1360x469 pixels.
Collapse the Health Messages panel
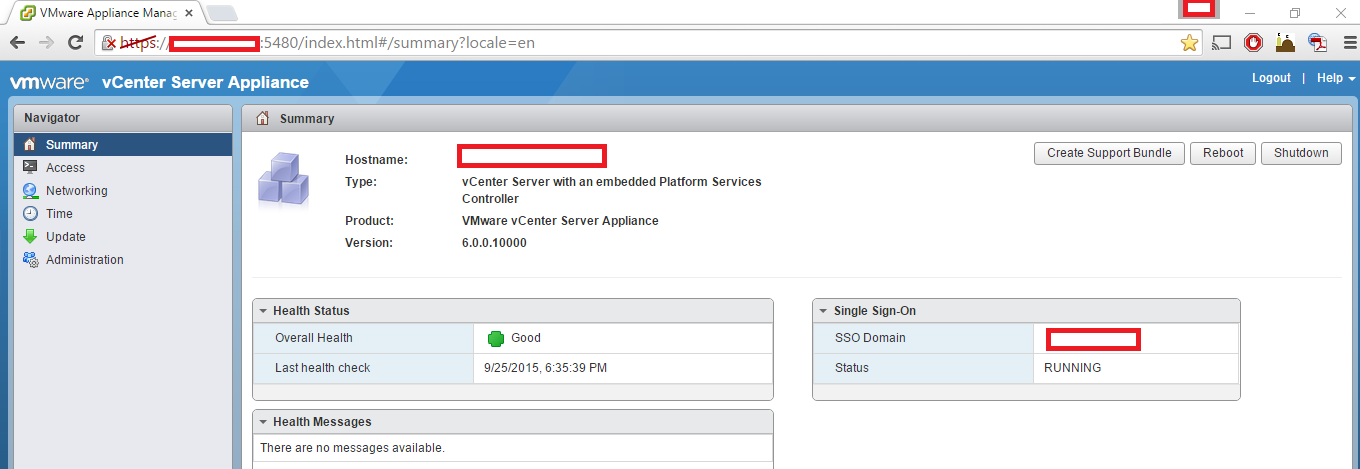[263, 422]
